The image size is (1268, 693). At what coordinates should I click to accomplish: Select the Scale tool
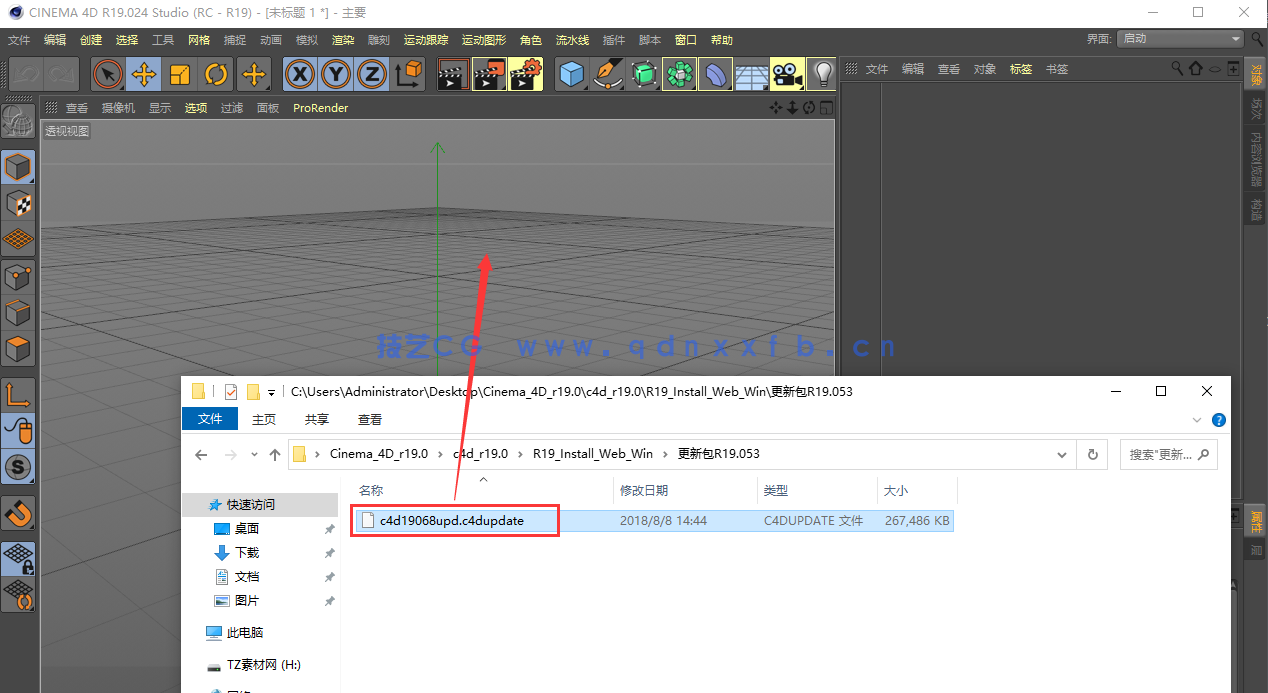pyautogui.click(x=181, y=74)
